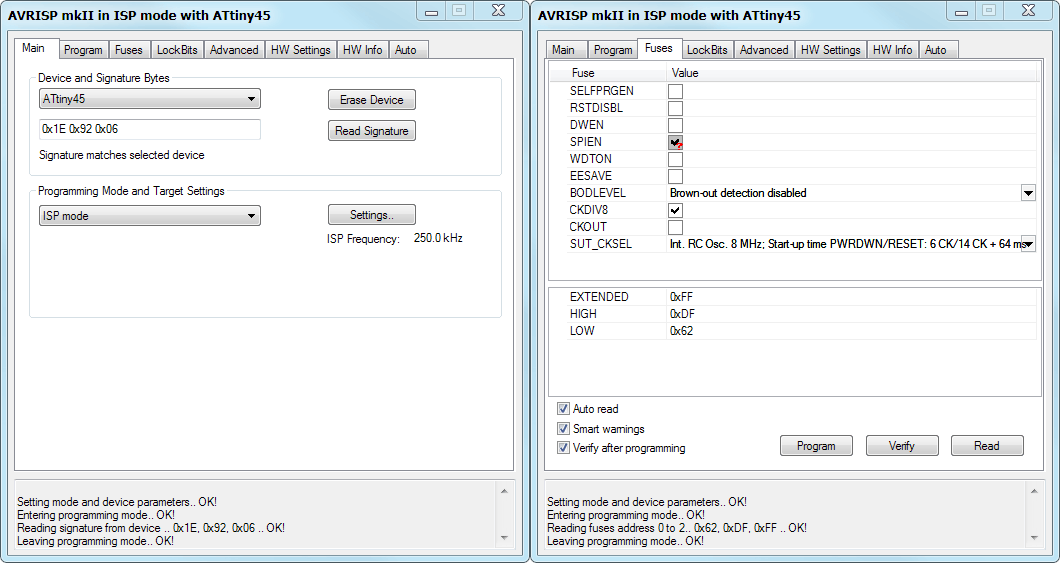
Task: Select the SUT_CKSEL fuse row label
Action: pos(600,244)
